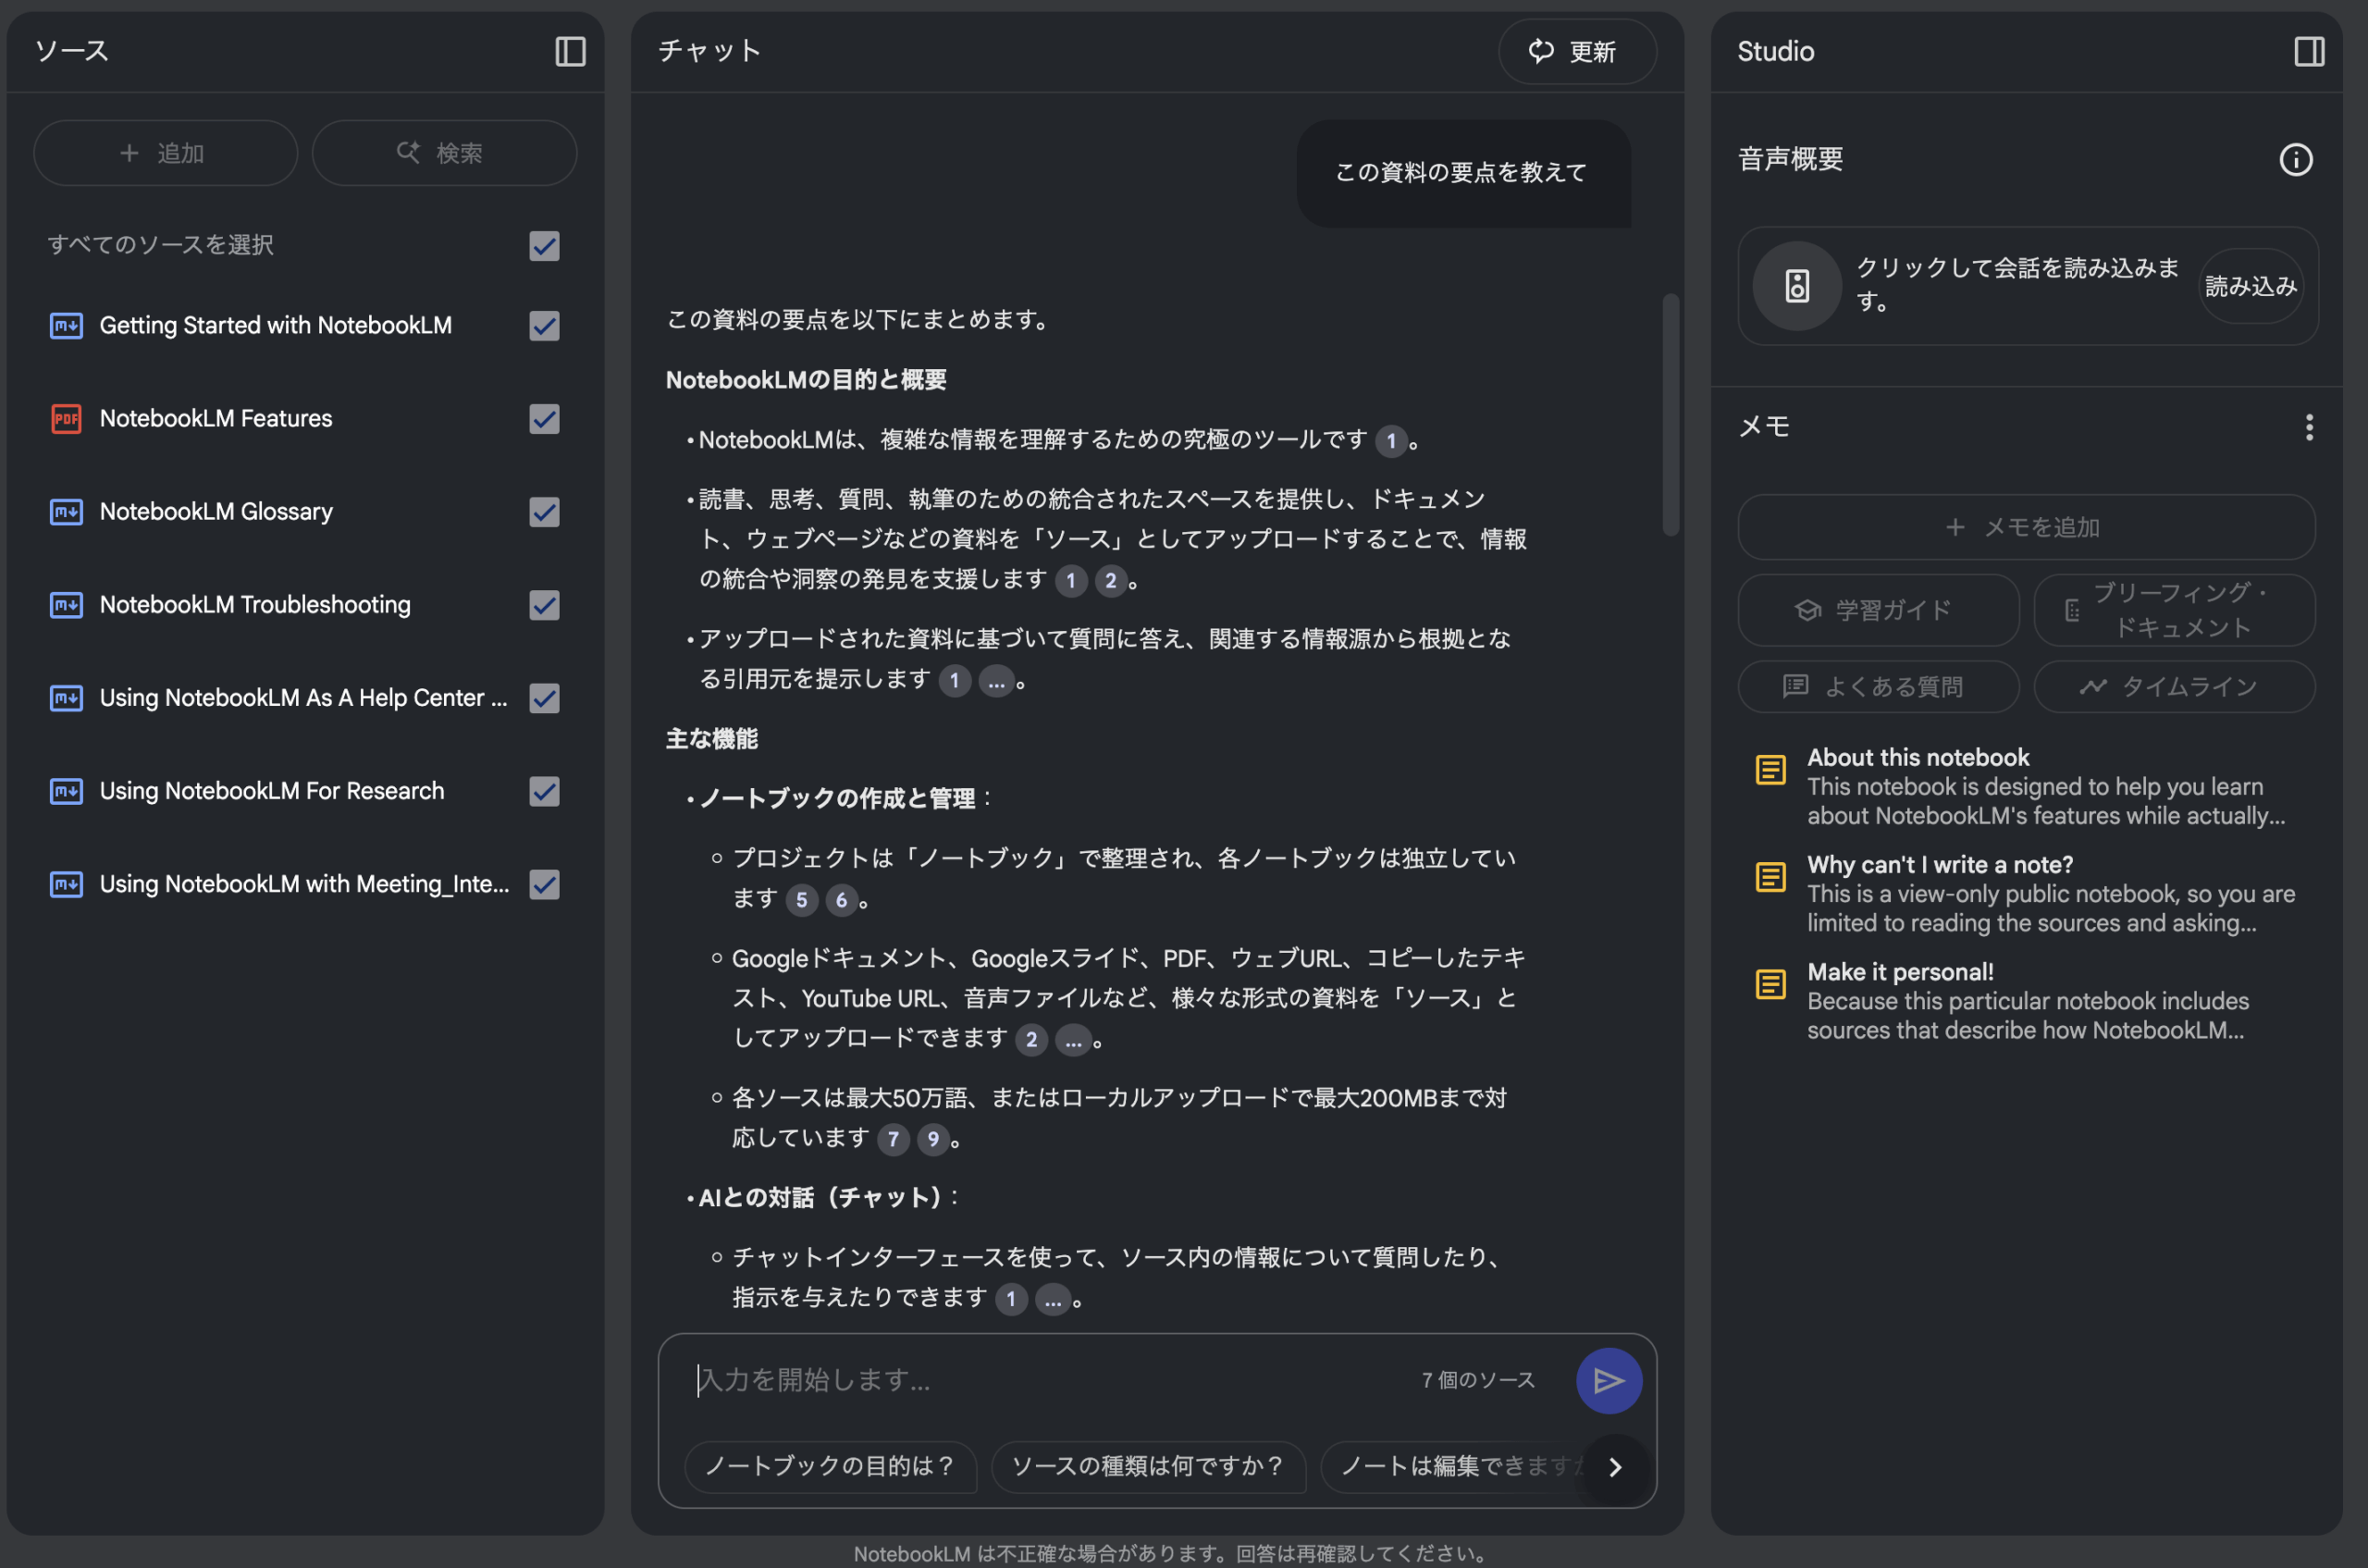Click the 更新 refresh chat button

(1576, 51)
